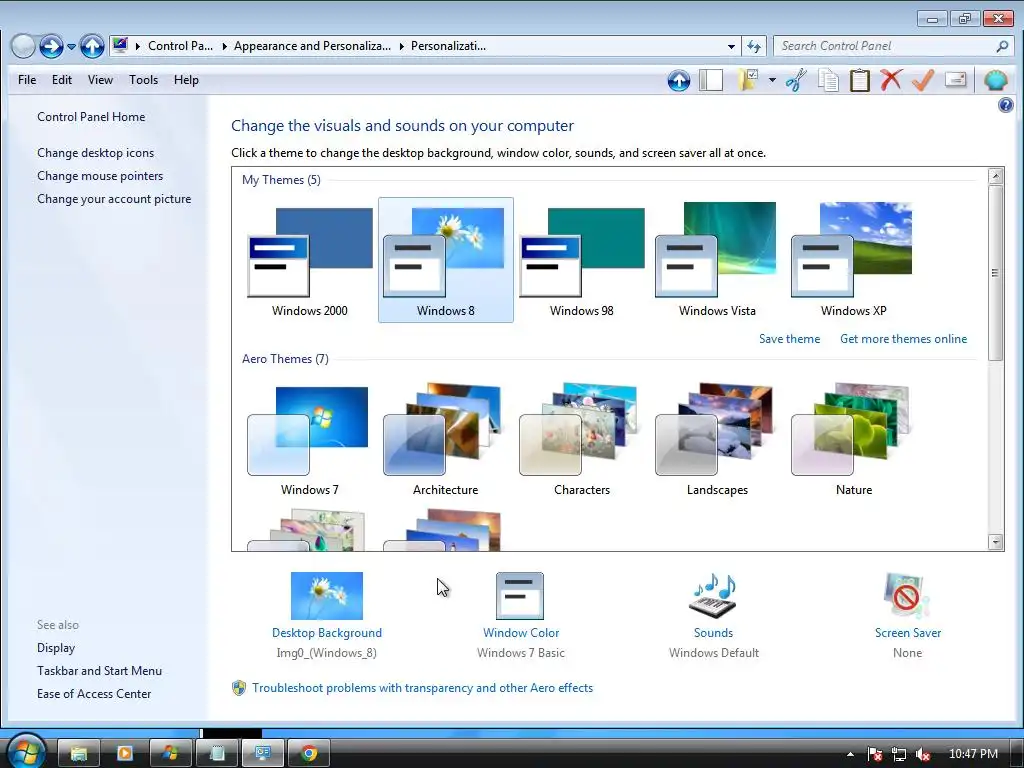Viewport: 1024px width, 768px height.
Task: Select the Landscapes theme
Action: tap(717, 439)
